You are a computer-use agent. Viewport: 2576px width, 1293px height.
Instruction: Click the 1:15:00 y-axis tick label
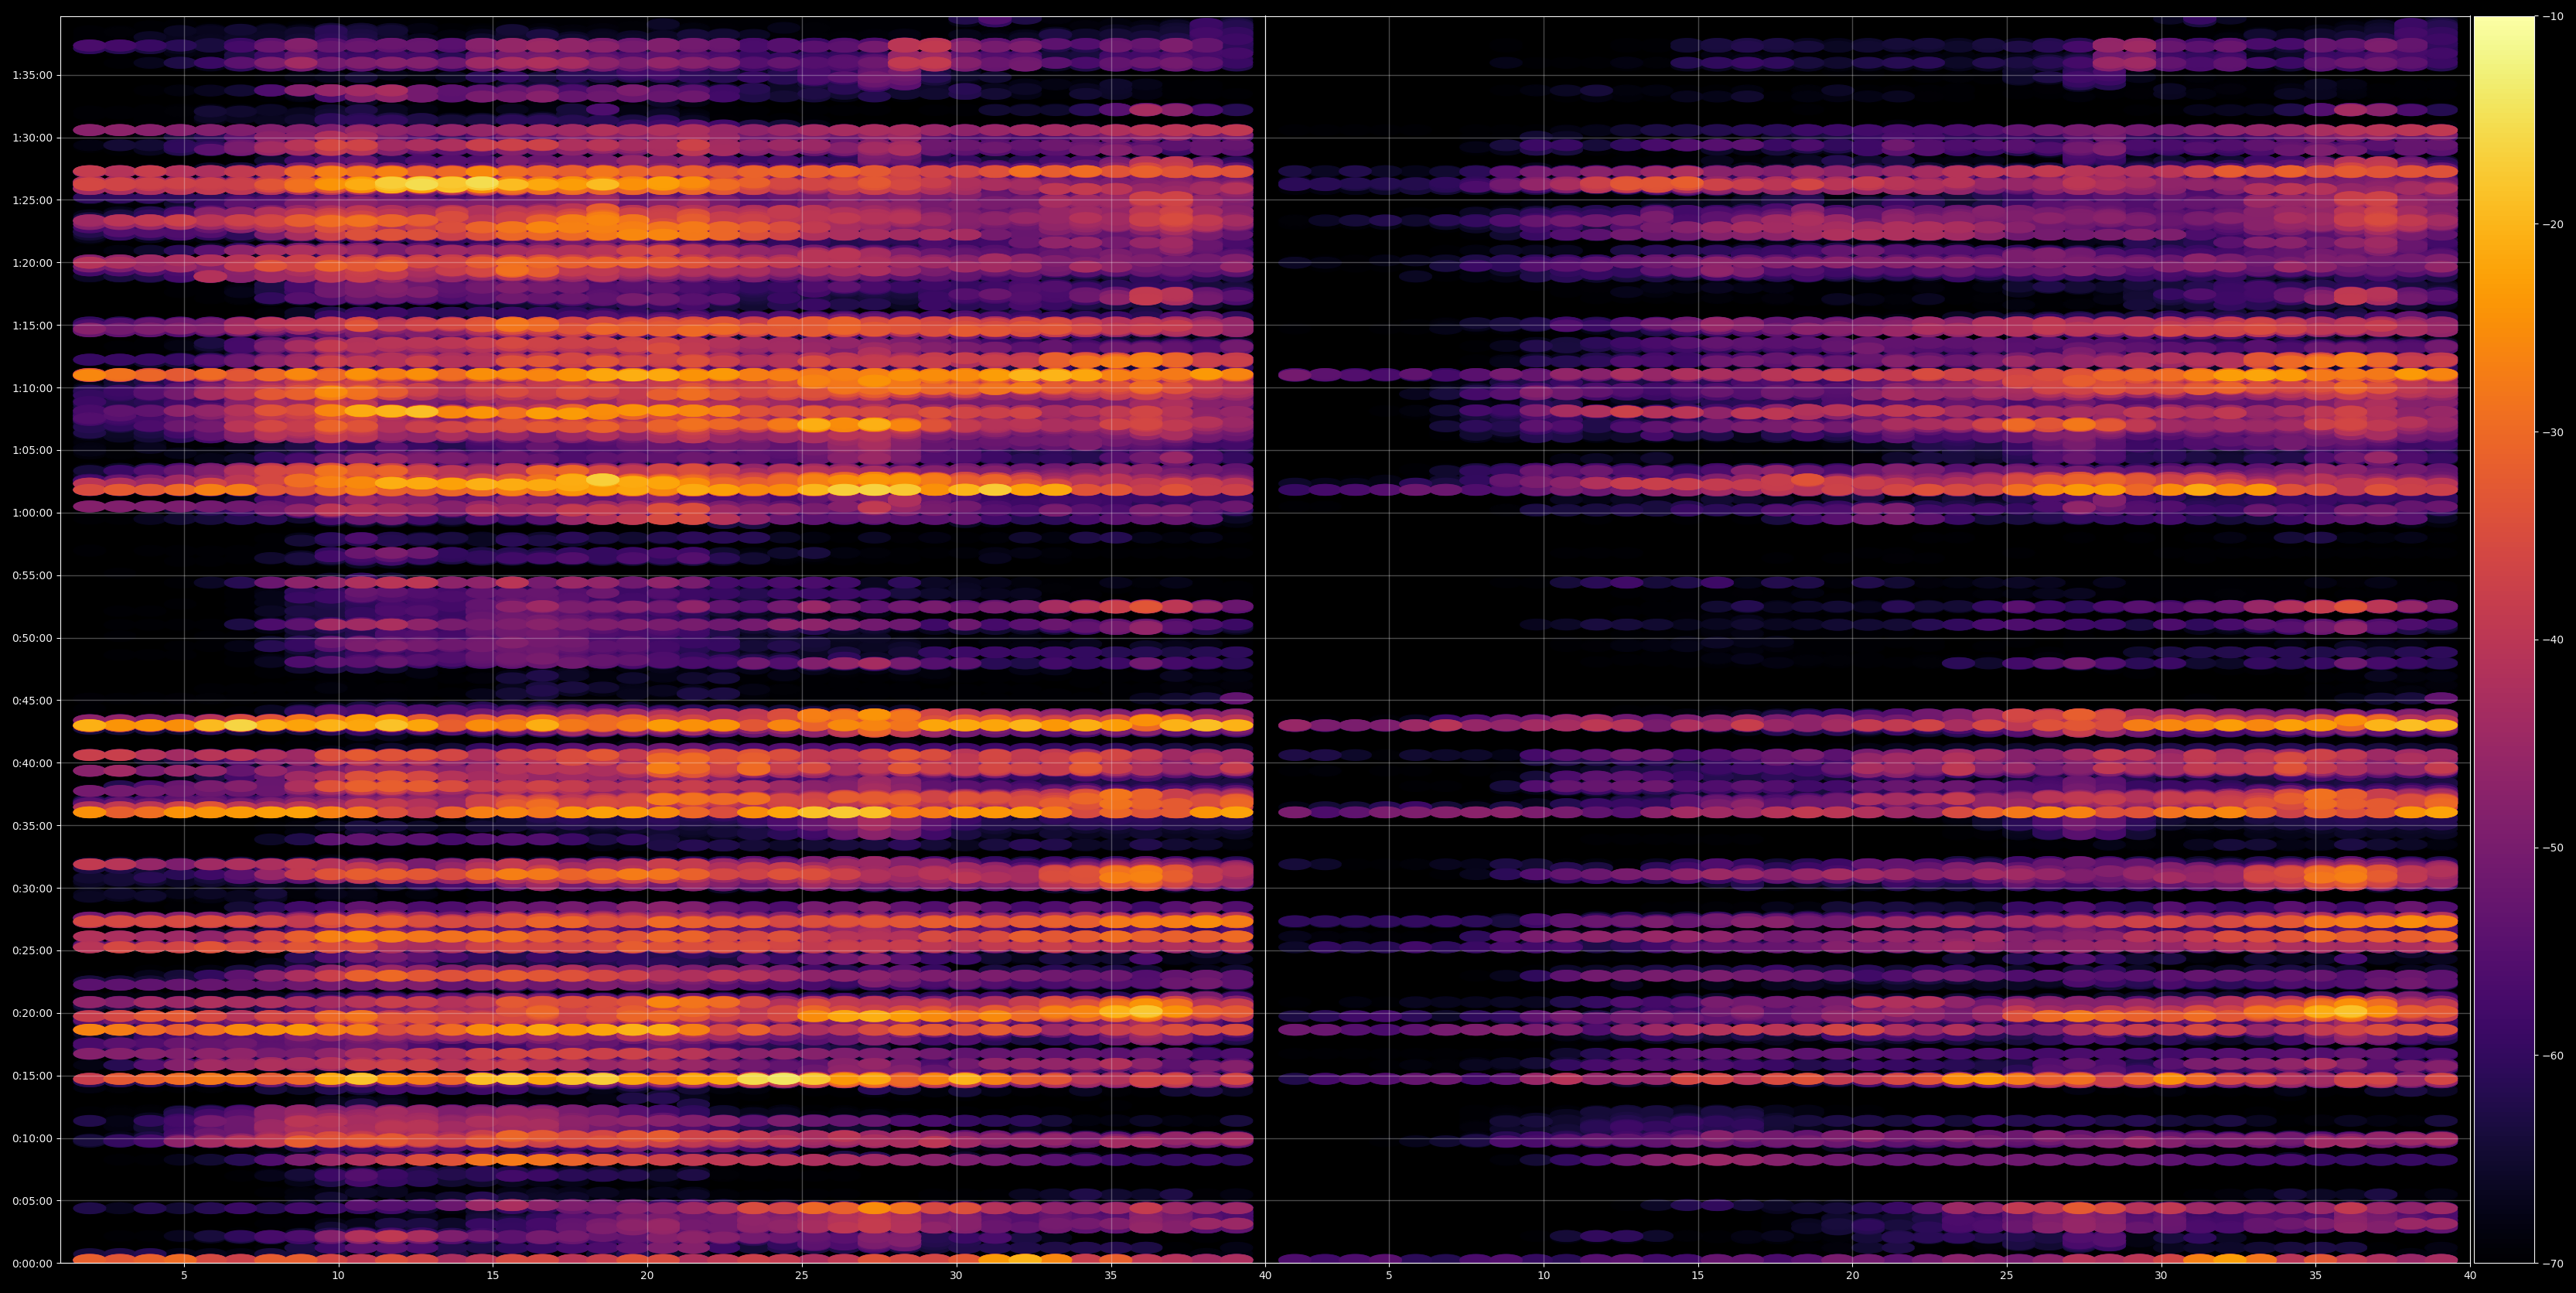[x=32, y=326]
